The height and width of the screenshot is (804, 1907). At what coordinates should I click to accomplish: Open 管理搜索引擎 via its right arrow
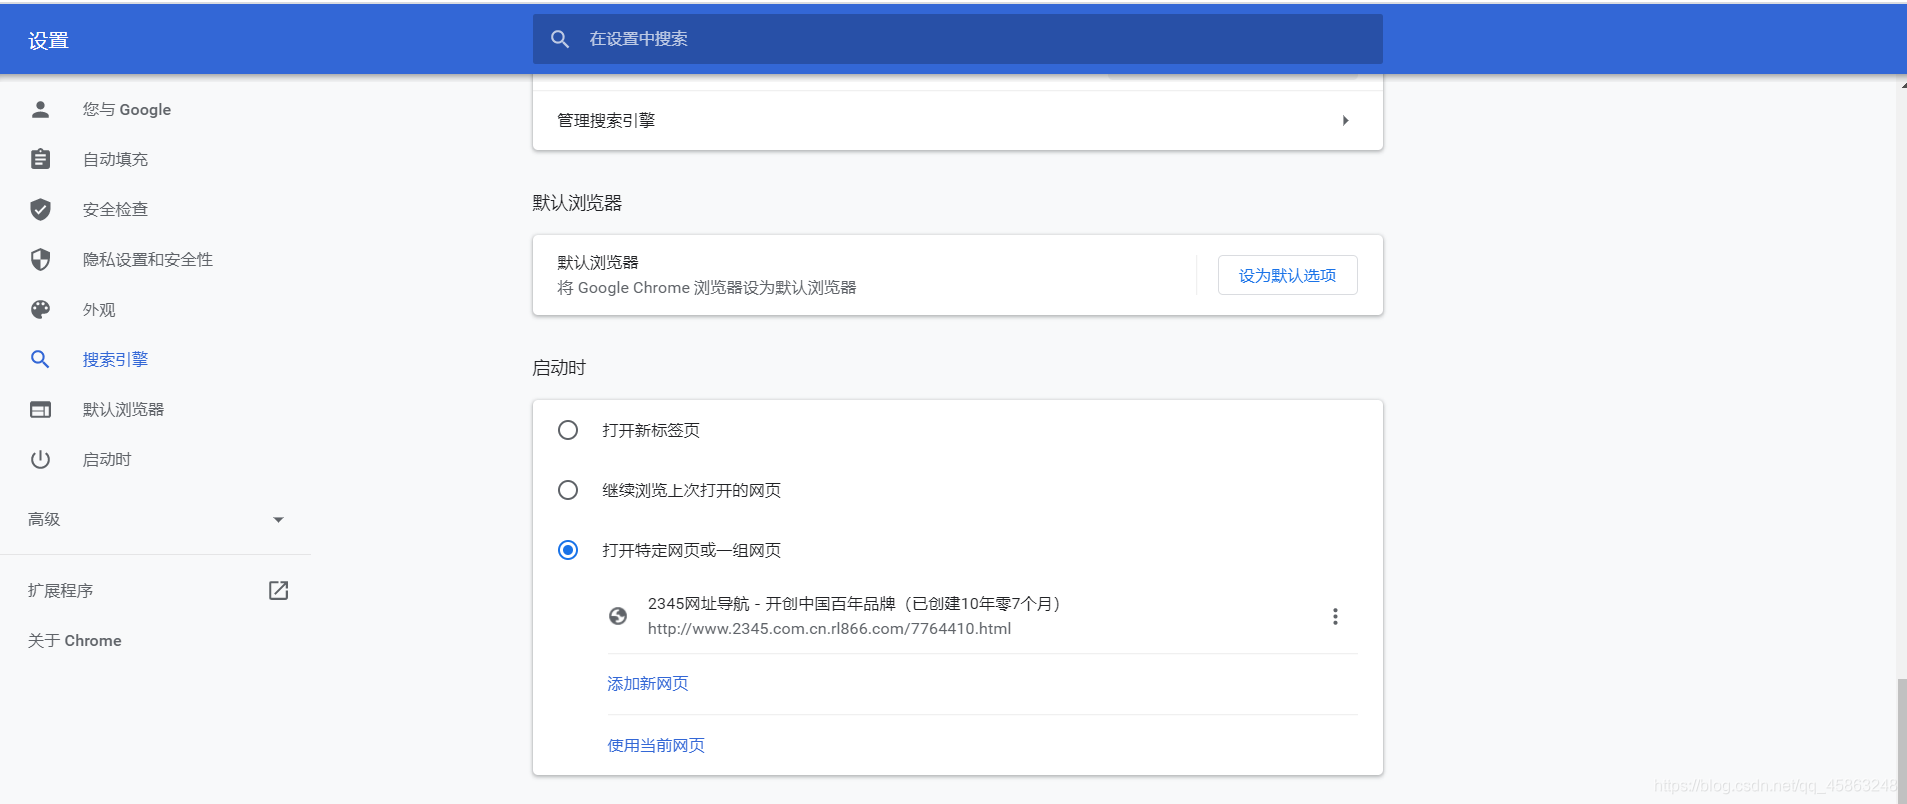[1345, 120]
